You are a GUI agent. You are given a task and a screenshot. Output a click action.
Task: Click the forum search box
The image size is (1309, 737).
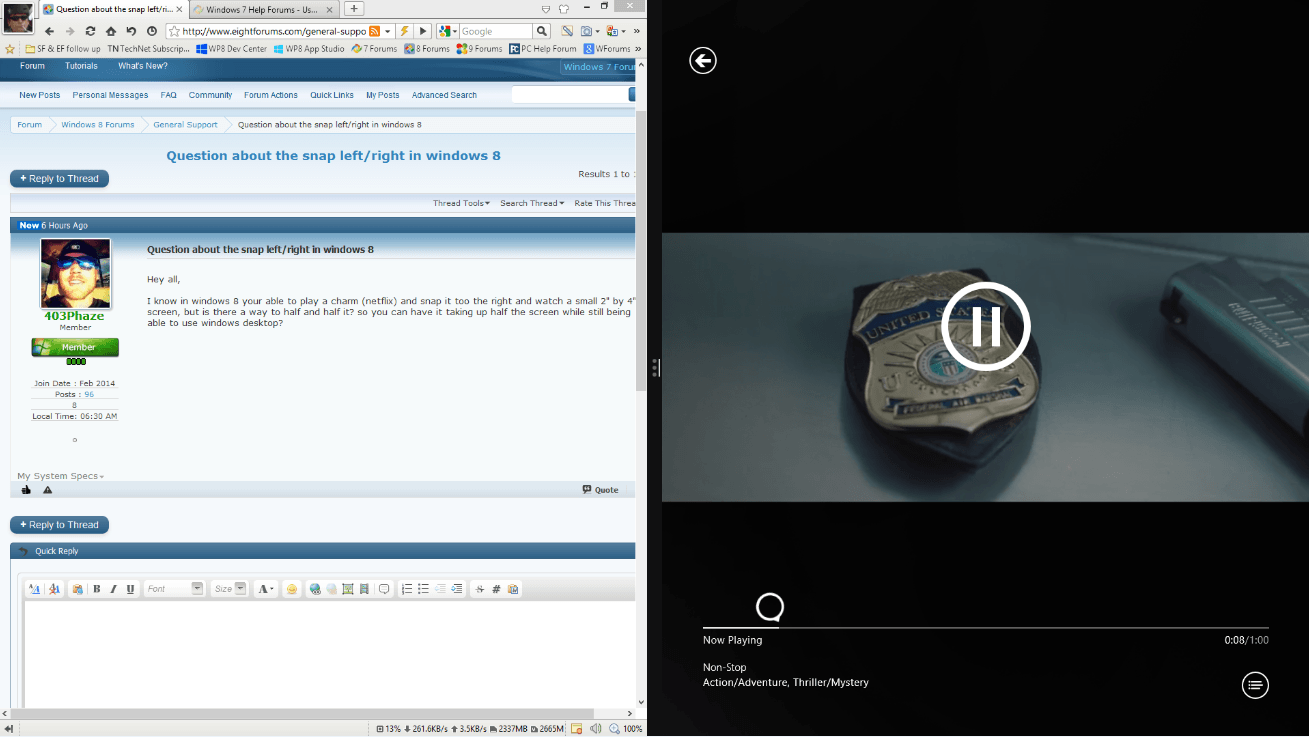coord(569,95)
